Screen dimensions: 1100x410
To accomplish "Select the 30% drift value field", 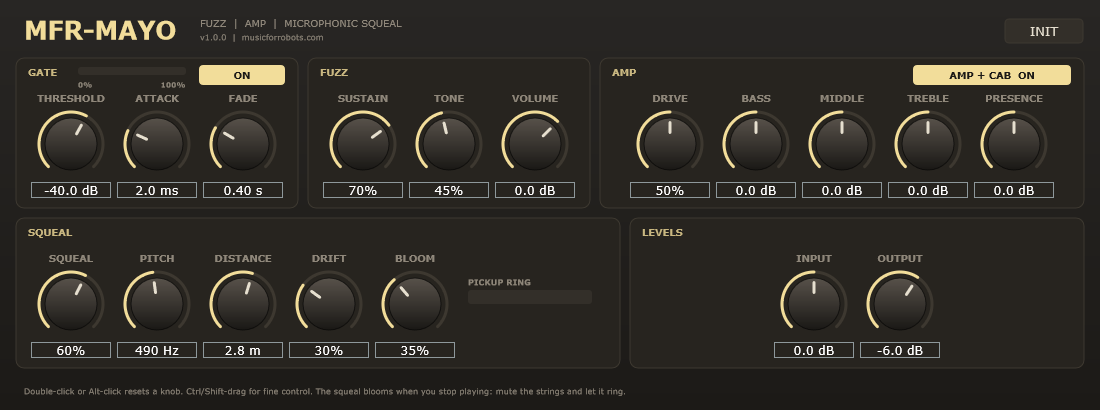I will click(329, 350).
